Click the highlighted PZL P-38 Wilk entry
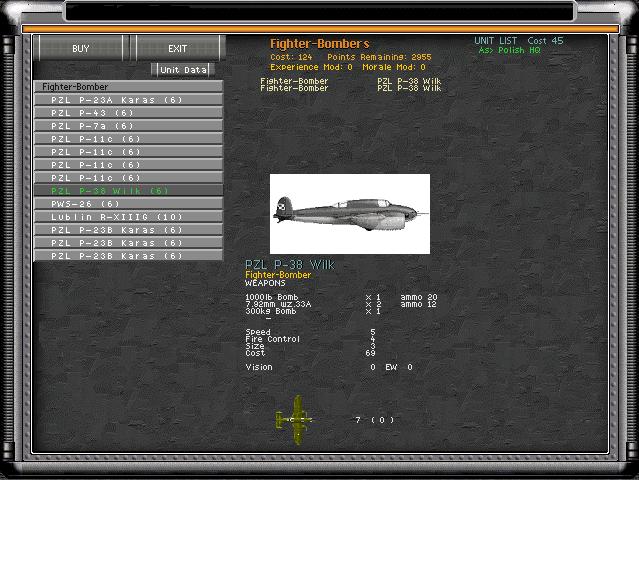 tap(128, 191)
